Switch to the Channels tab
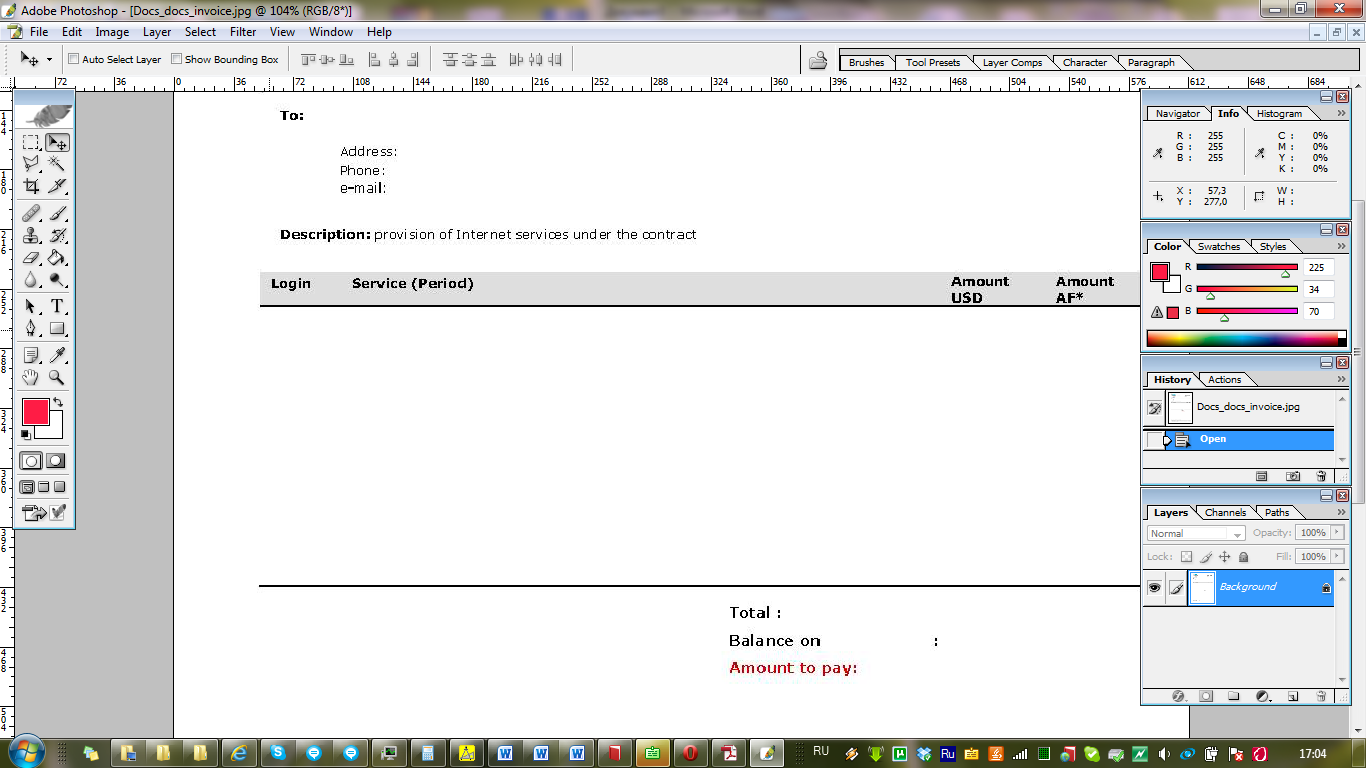 point(1225,513)
